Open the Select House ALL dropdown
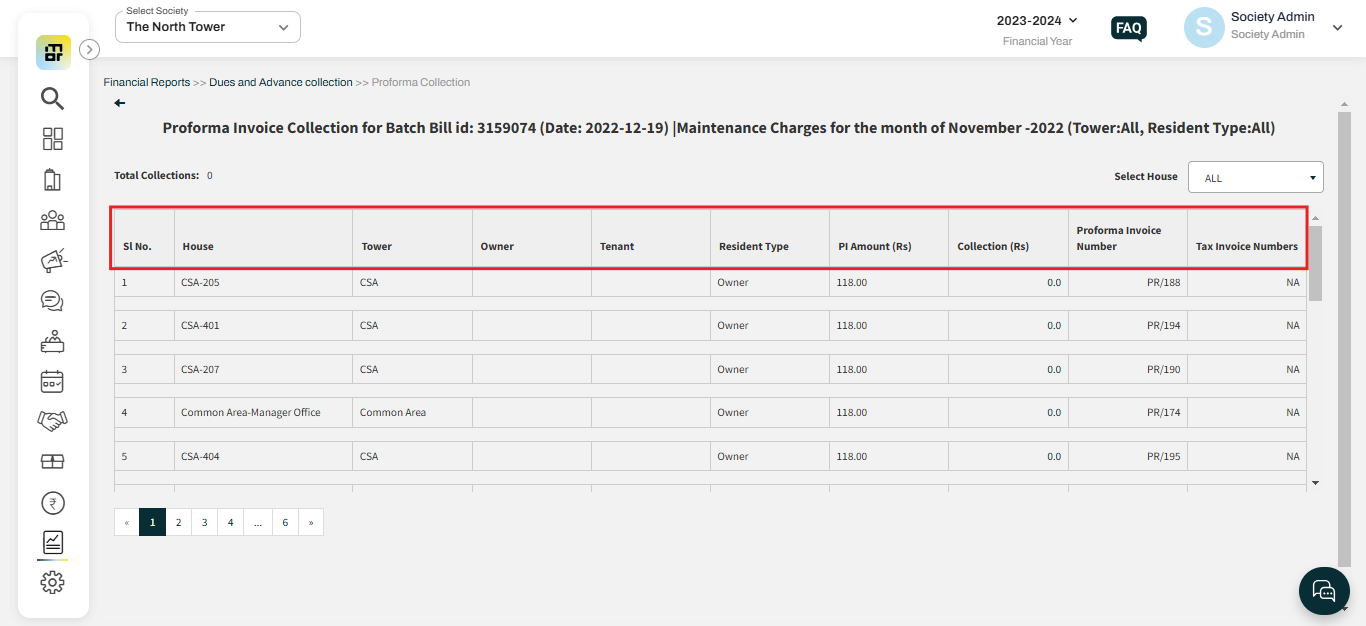Screen dimensions: 1366x626 tap(1256, 177)
